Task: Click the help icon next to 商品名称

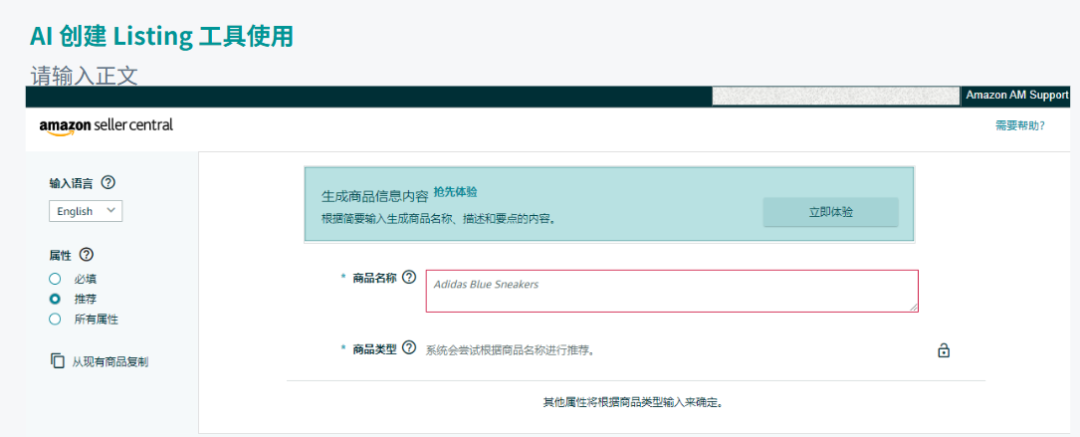Action: pyautogui.click(x=408, y=277)
